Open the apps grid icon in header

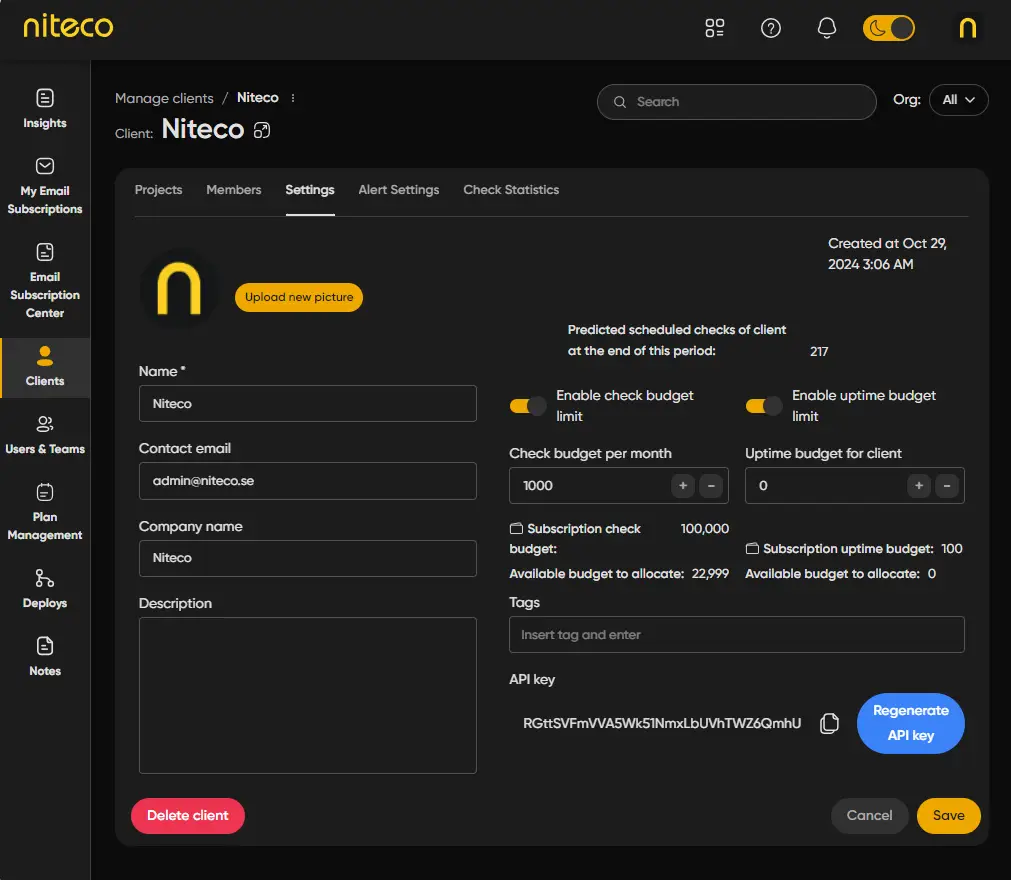point(714,28)
